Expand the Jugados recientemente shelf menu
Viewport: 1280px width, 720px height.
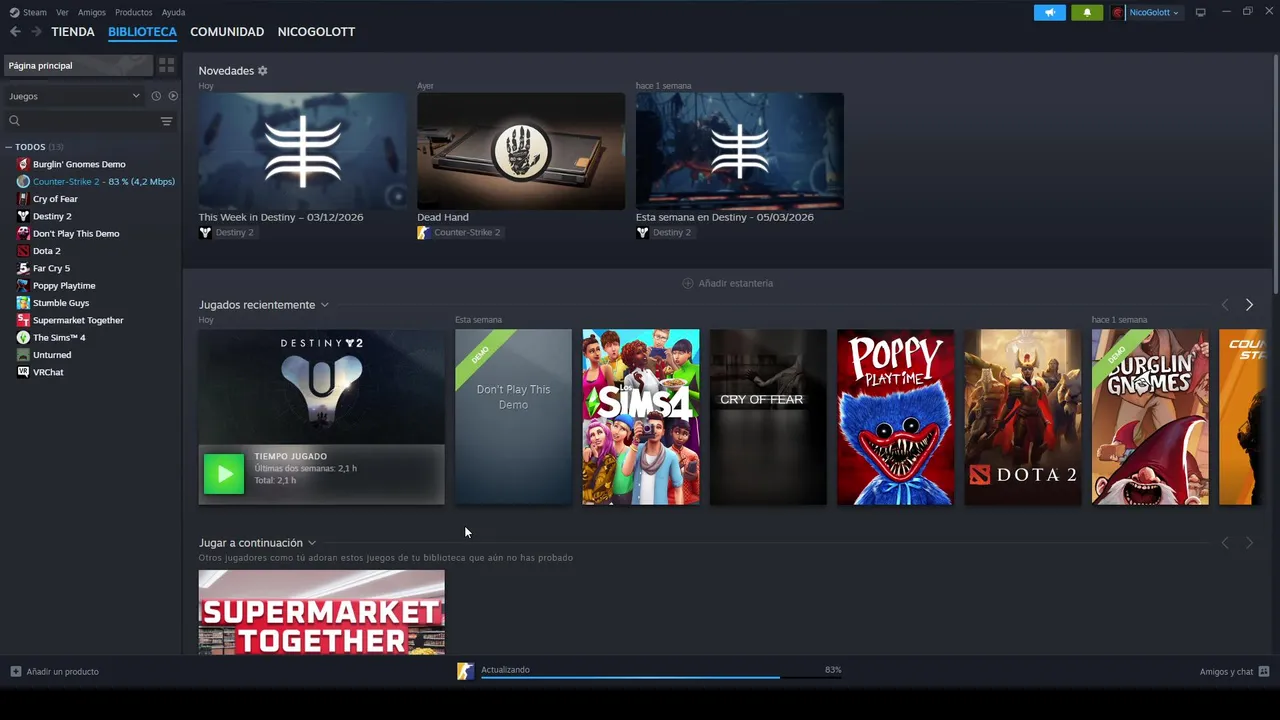click(324, 305)
